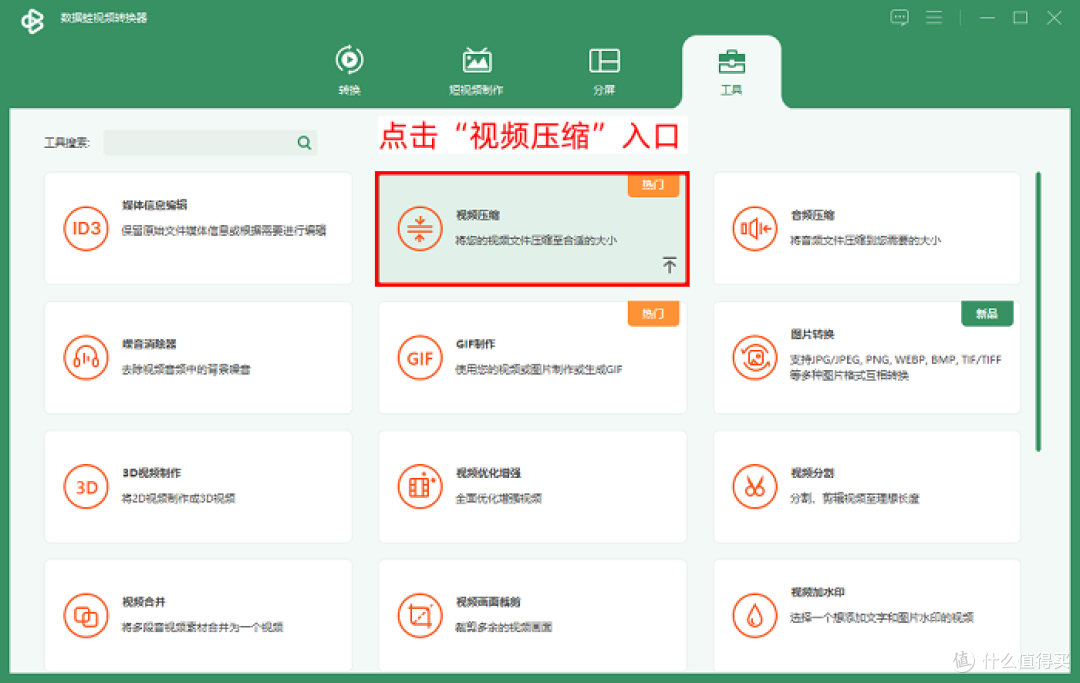
Task: Click the 噪音消除器 title
Action: (149, 344)
